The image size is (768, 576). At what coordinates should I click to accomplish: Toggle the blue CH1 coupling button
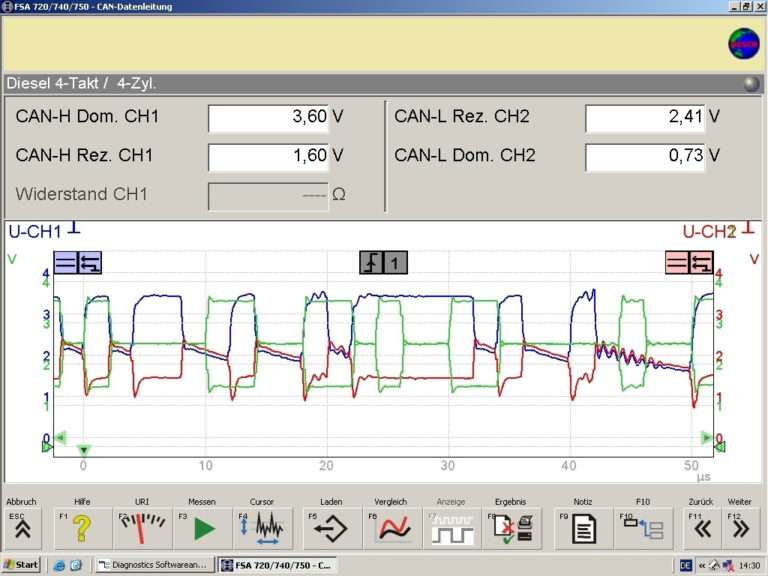[66, 262]
